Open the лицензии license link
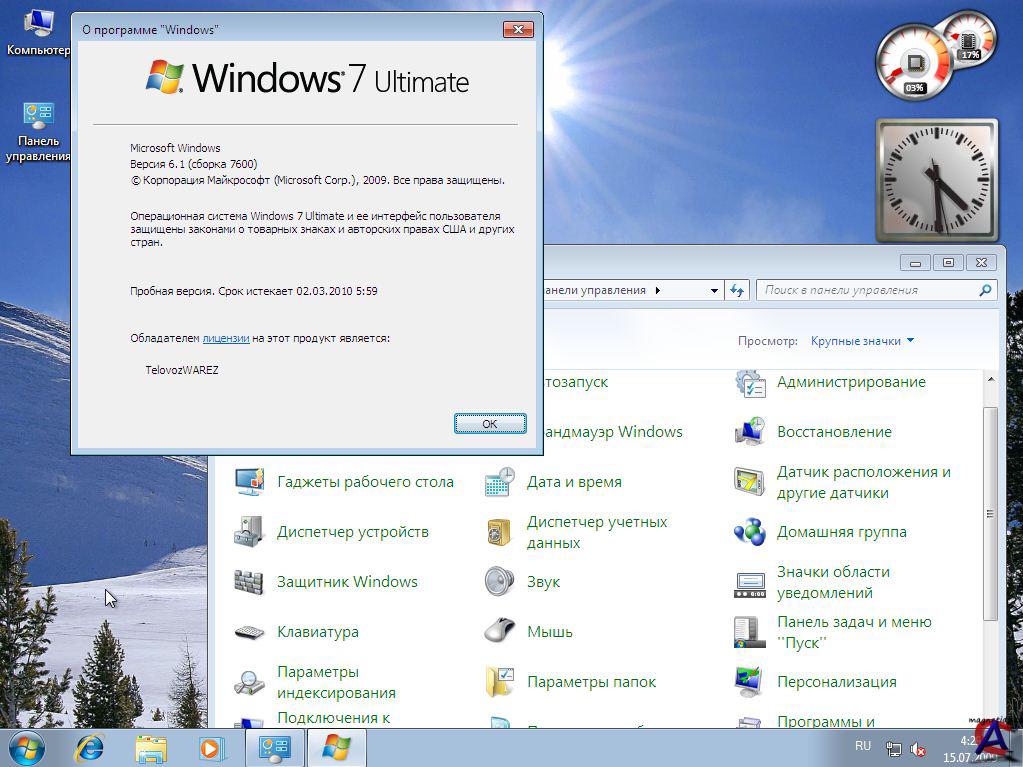1023x767 pixels. (225, 338)
